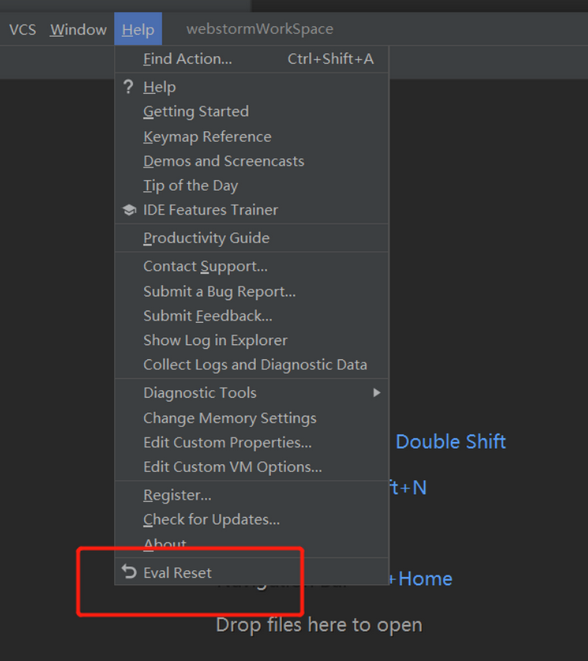Viewport: 588px width, 661px height.
Task: Select Change Memory Settings
Action: tap(252, 418)
